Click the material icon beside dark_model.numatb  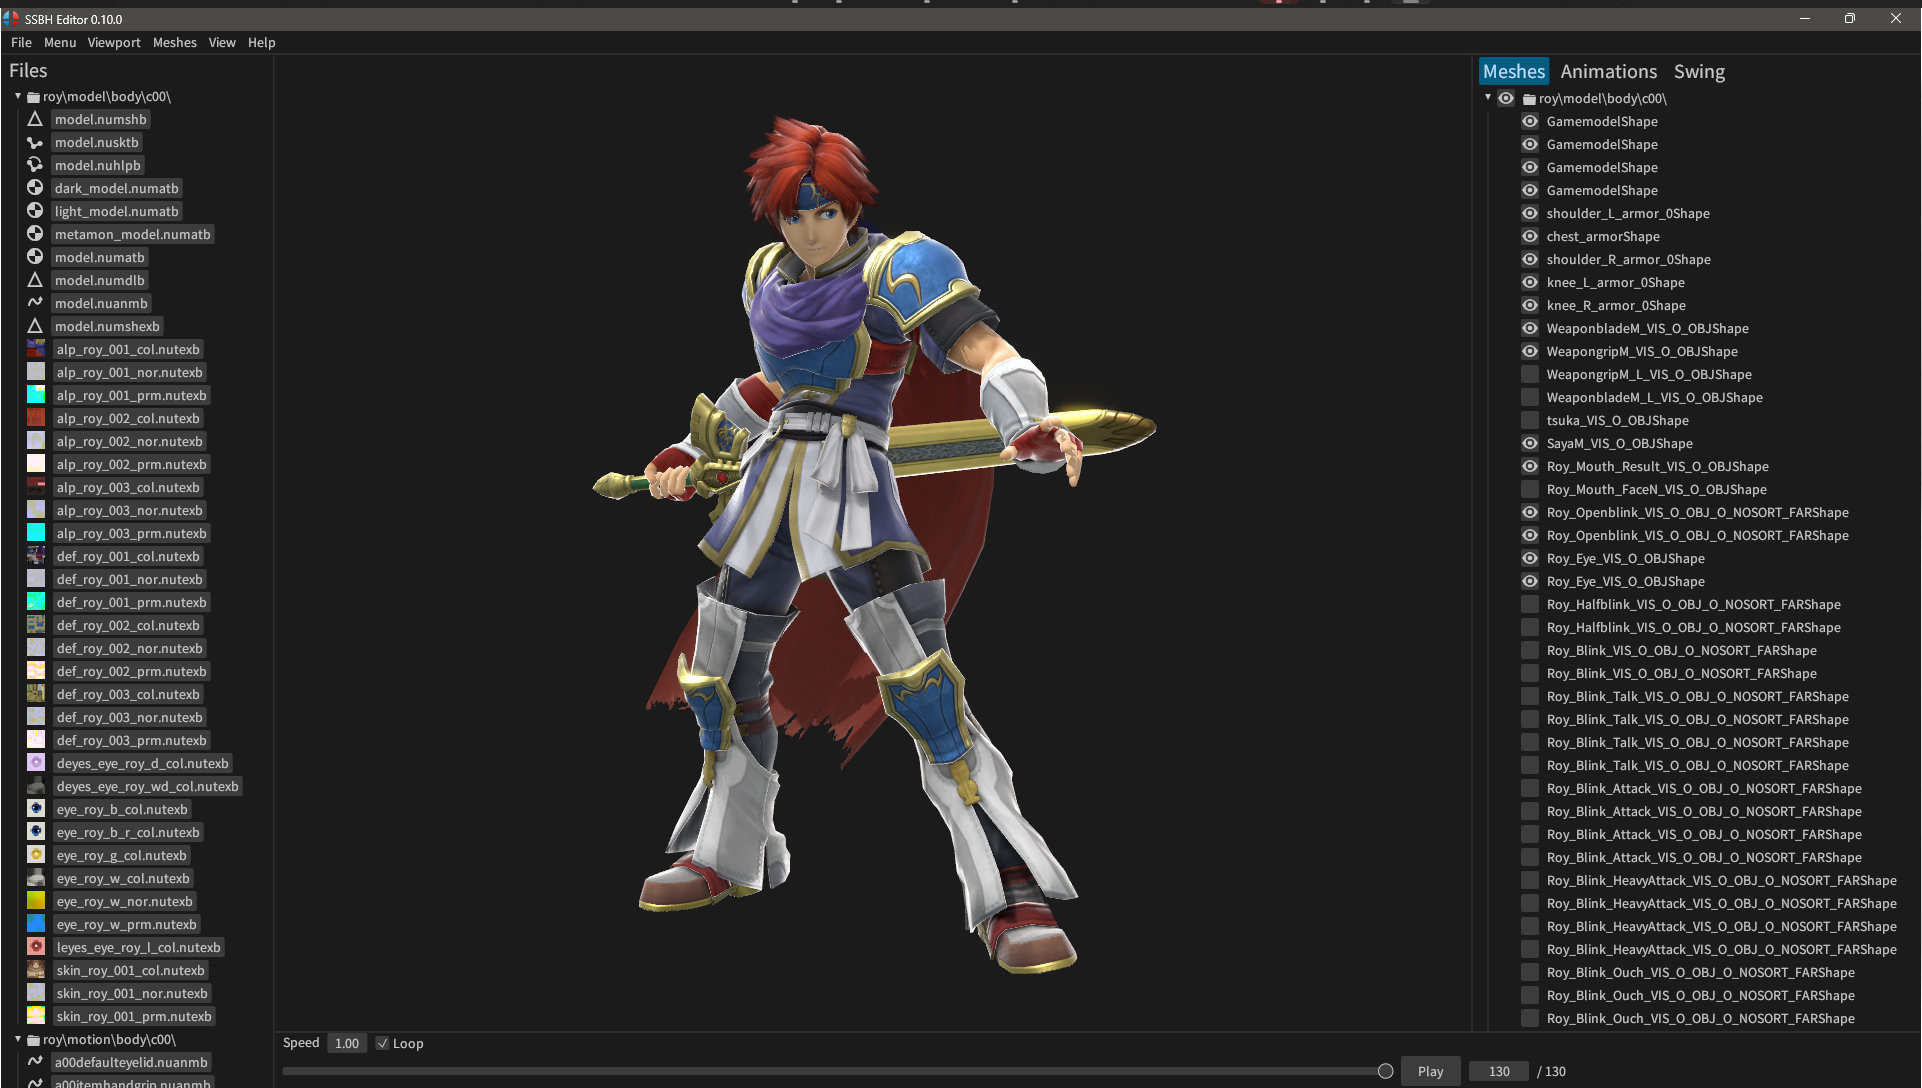click(x=35, y=188)
